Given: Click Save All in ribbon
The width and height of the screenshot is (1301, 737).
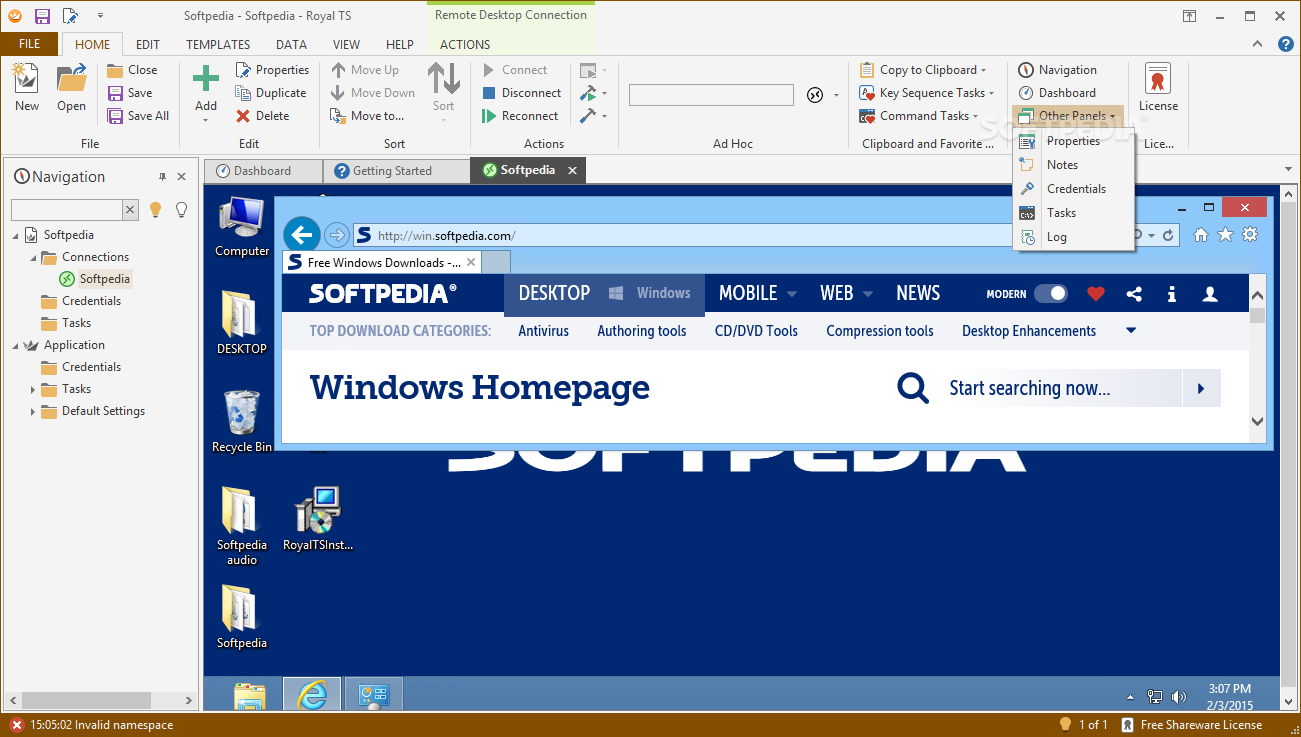Looking at the screenshot, I should (x=138, y=116).
